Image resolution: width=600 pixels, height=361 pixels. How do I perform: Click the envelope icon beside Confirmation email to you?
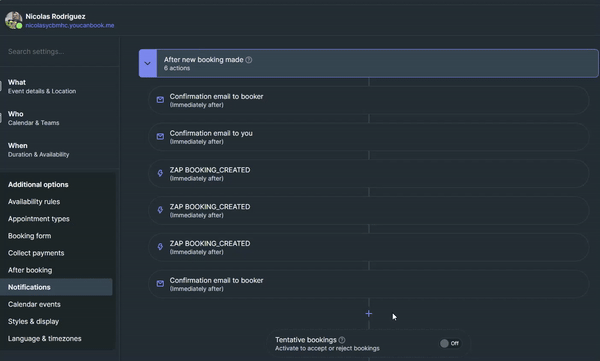tap(160, 137)
